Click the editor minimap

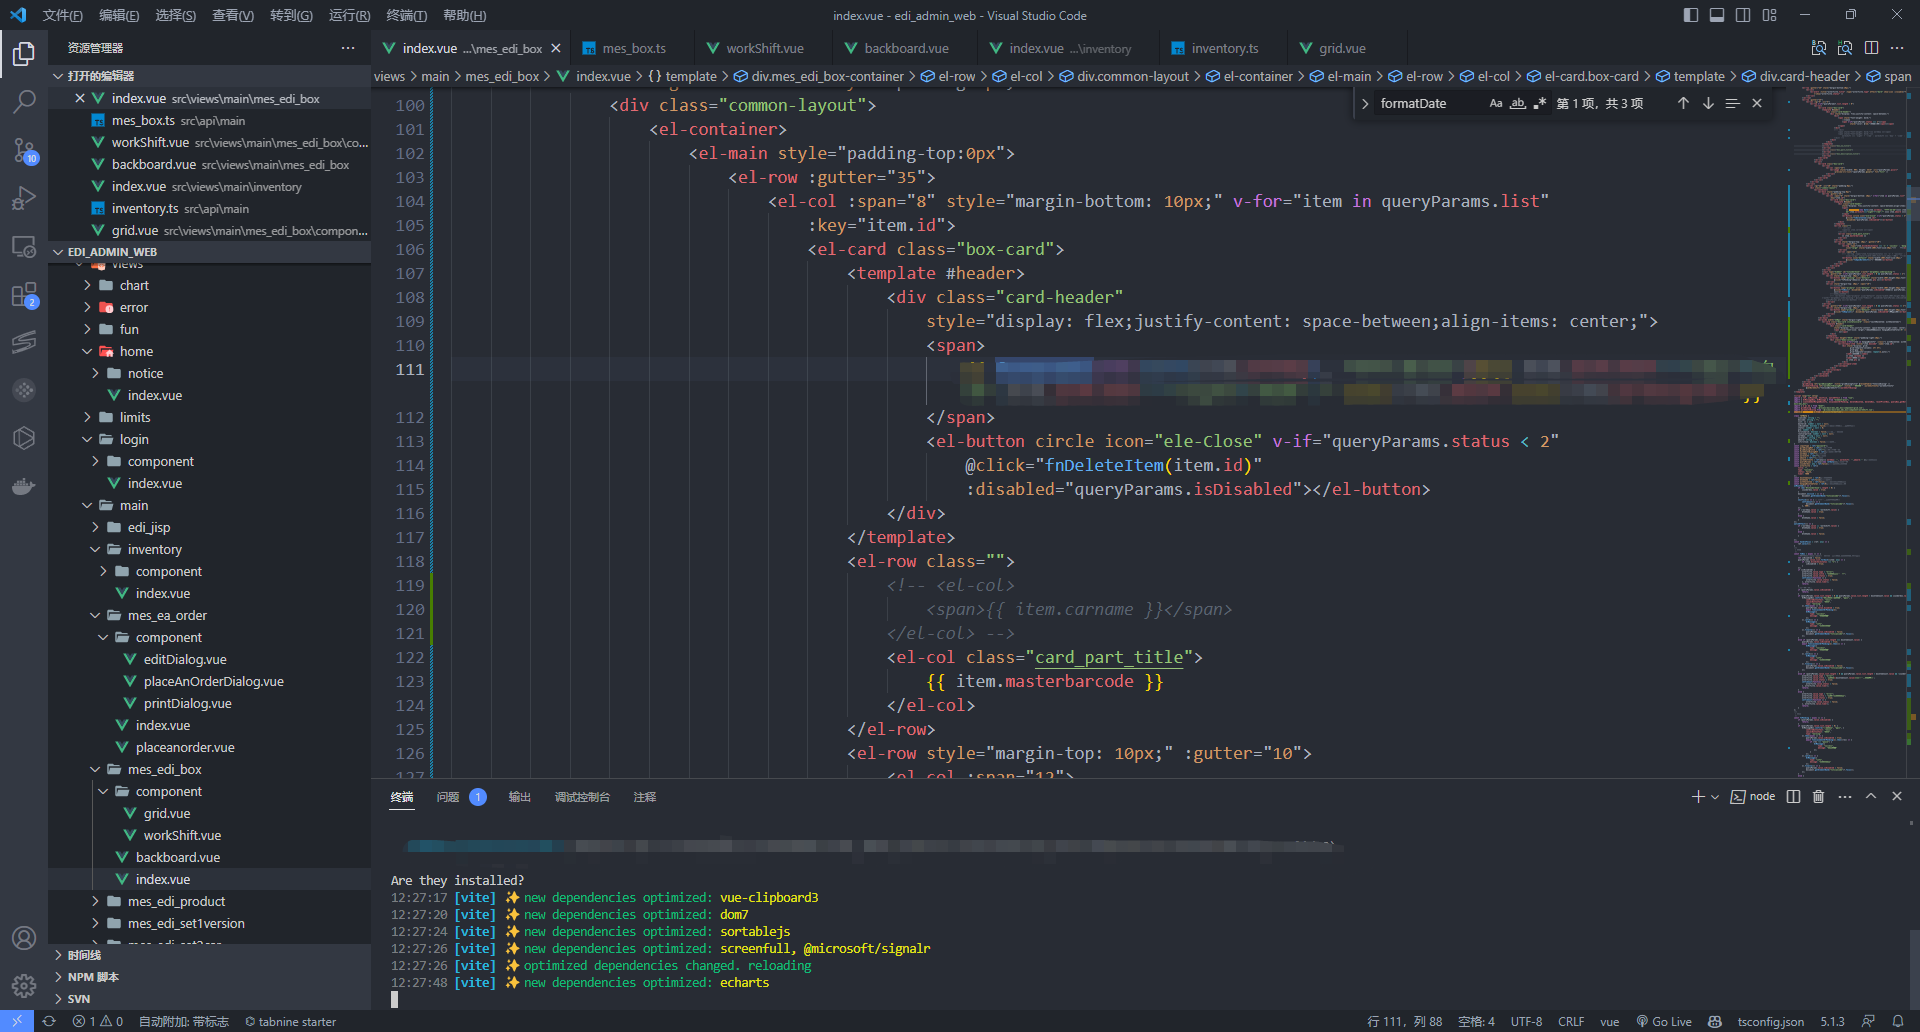coord(1848,430)
